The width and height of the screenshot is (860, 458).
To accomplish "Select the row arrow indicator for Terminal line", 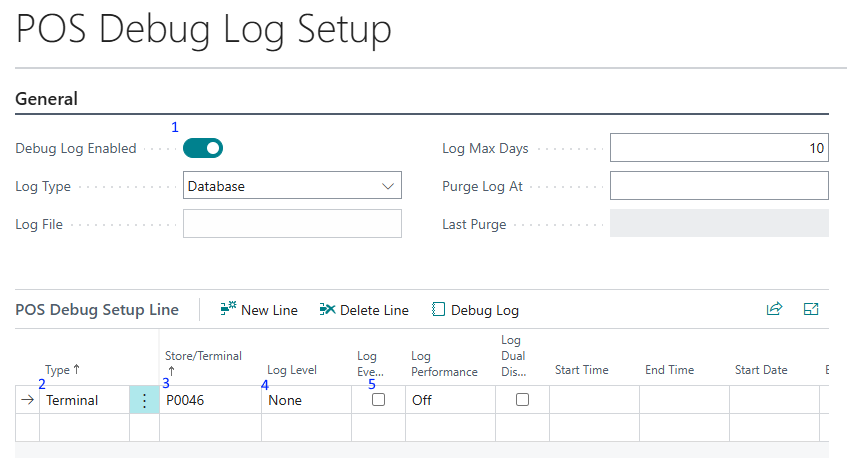I will click(28, 400).
